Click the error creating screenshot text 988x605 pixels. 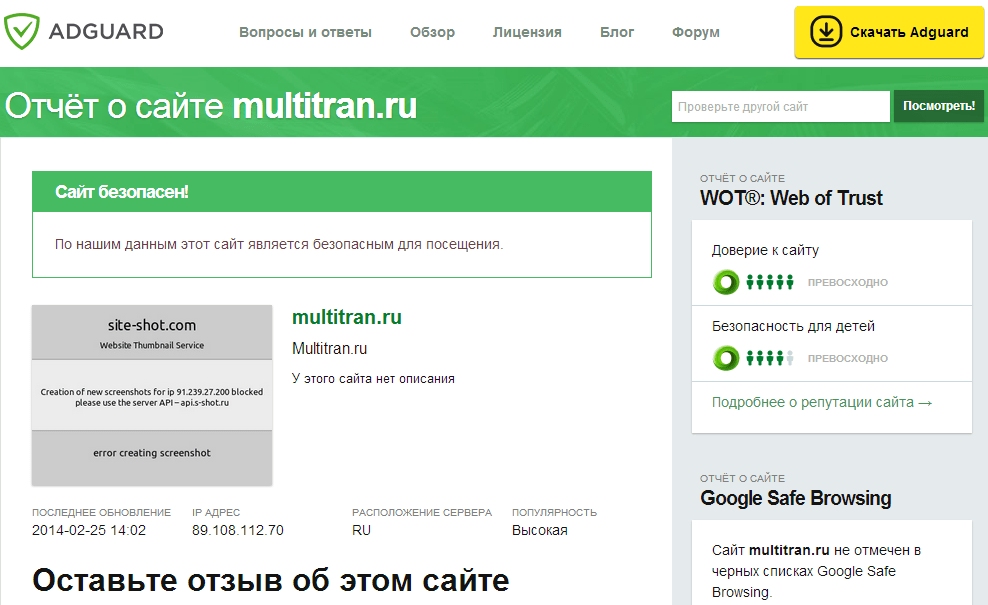[x=152, y=452]
